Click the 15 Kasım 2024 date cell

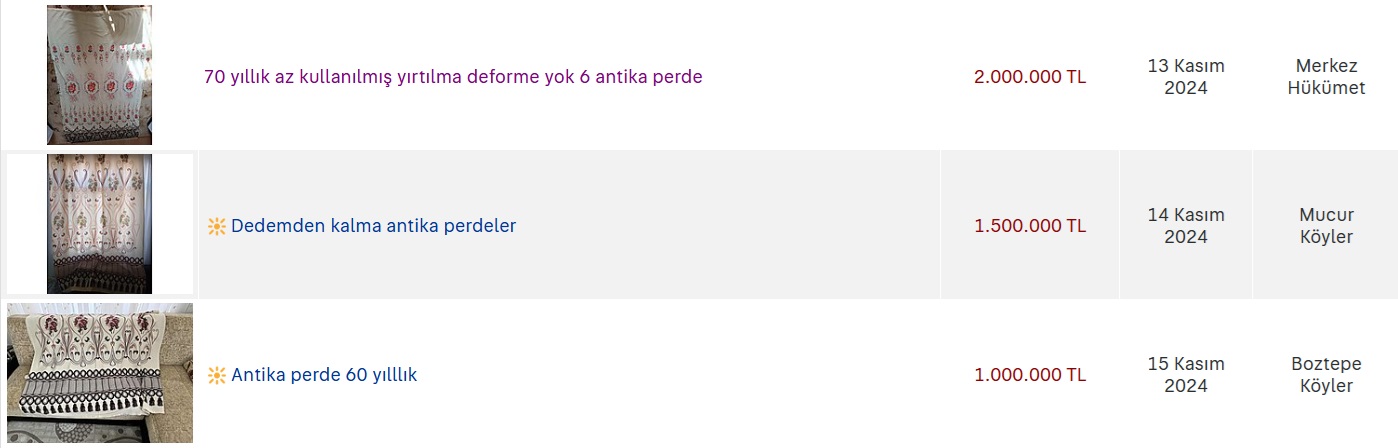pos(1186,374)
